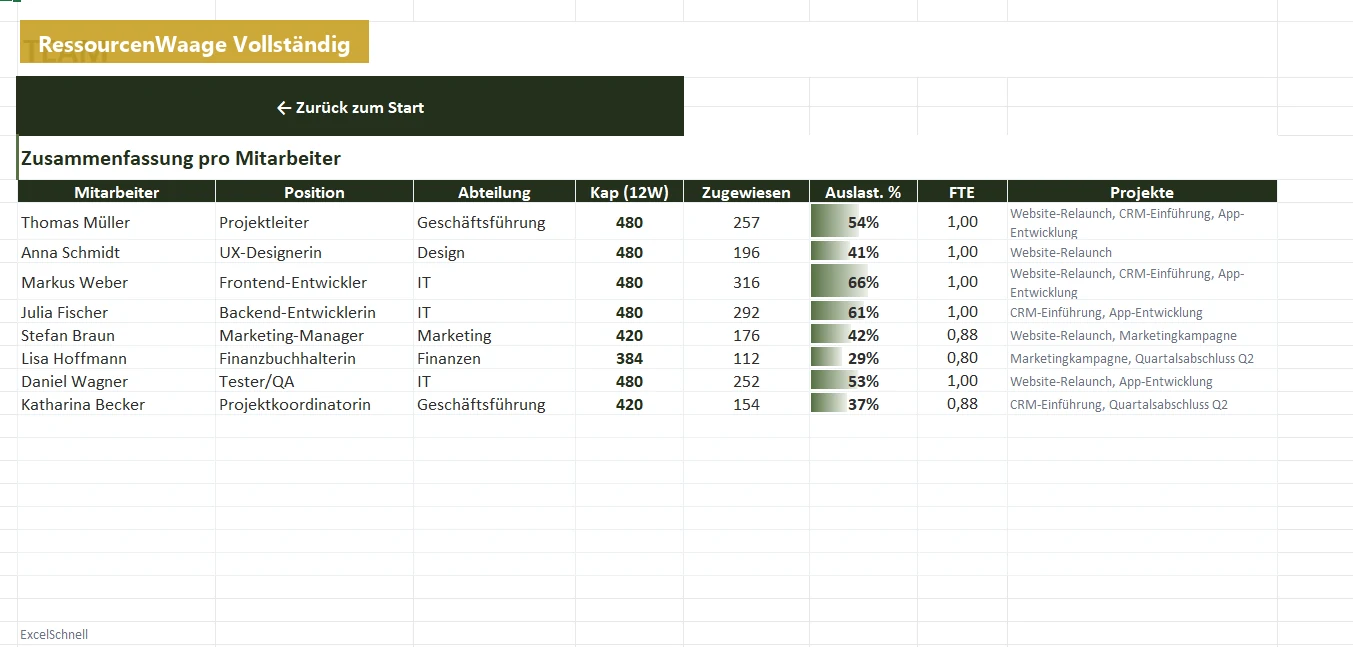Select the 'Anna Schmidt' employee cell
This screenshot has width=1353, height=647.
pos(117,252)
